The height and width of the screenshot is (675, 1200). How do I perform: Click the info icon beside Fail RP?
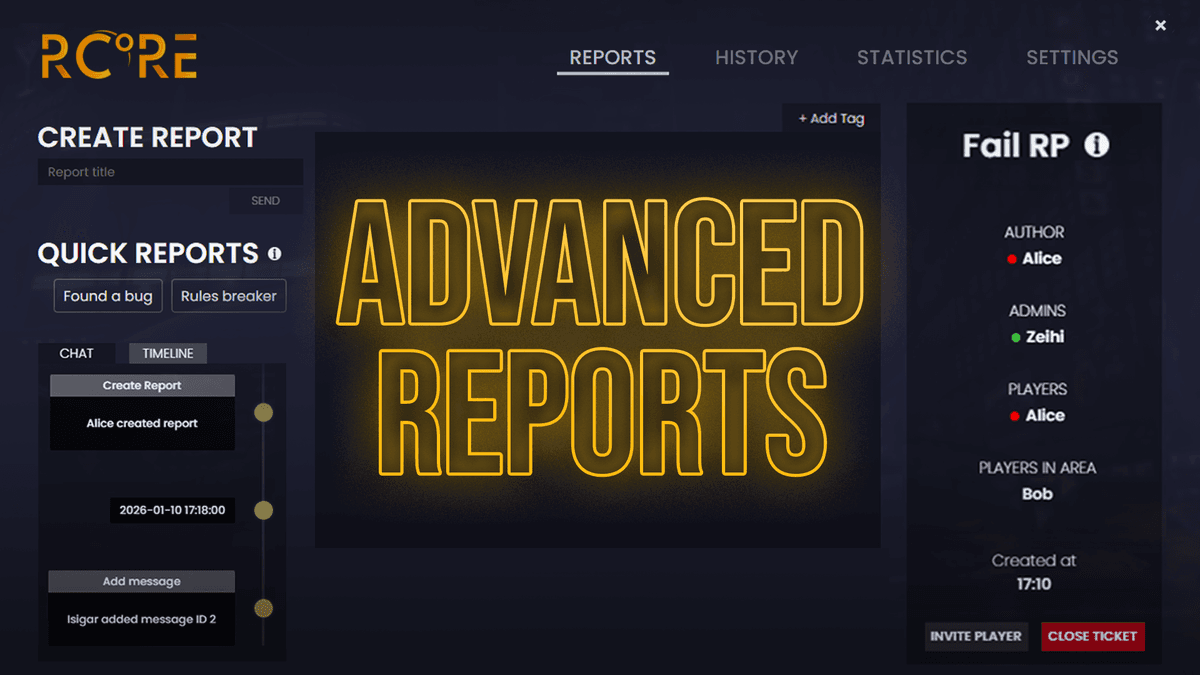click(1096, 146)
